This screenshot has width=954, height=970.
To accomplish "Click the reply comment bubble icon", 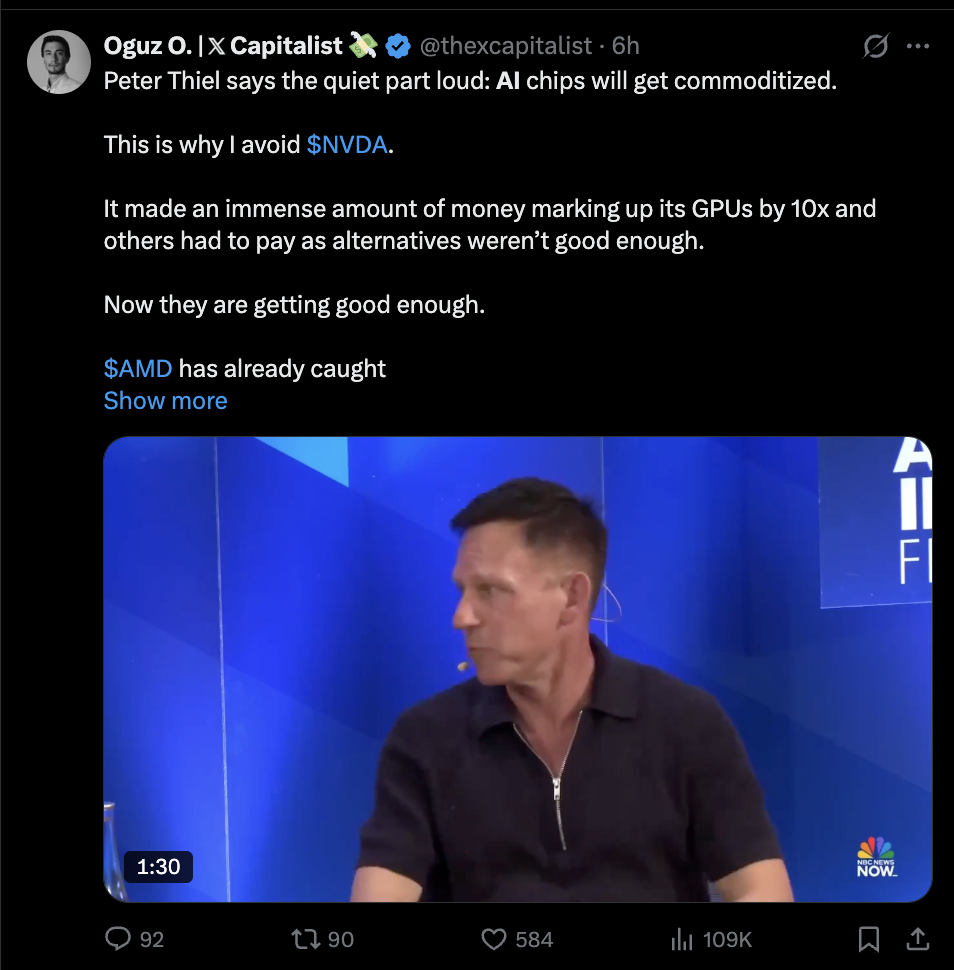I will 118,938.
